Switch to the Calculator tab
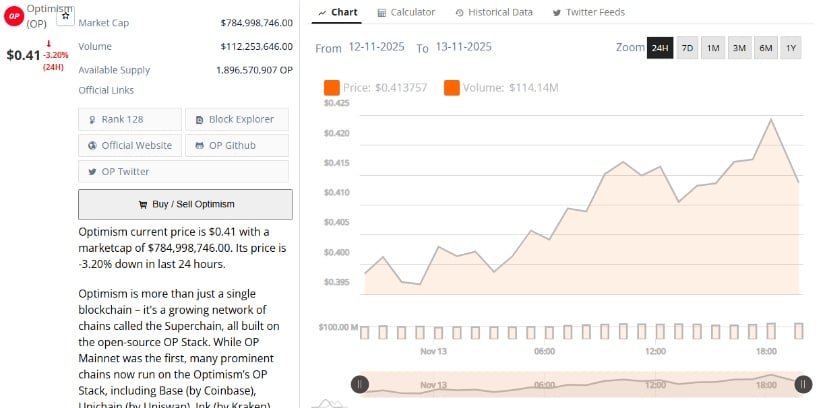 [406, 12]
